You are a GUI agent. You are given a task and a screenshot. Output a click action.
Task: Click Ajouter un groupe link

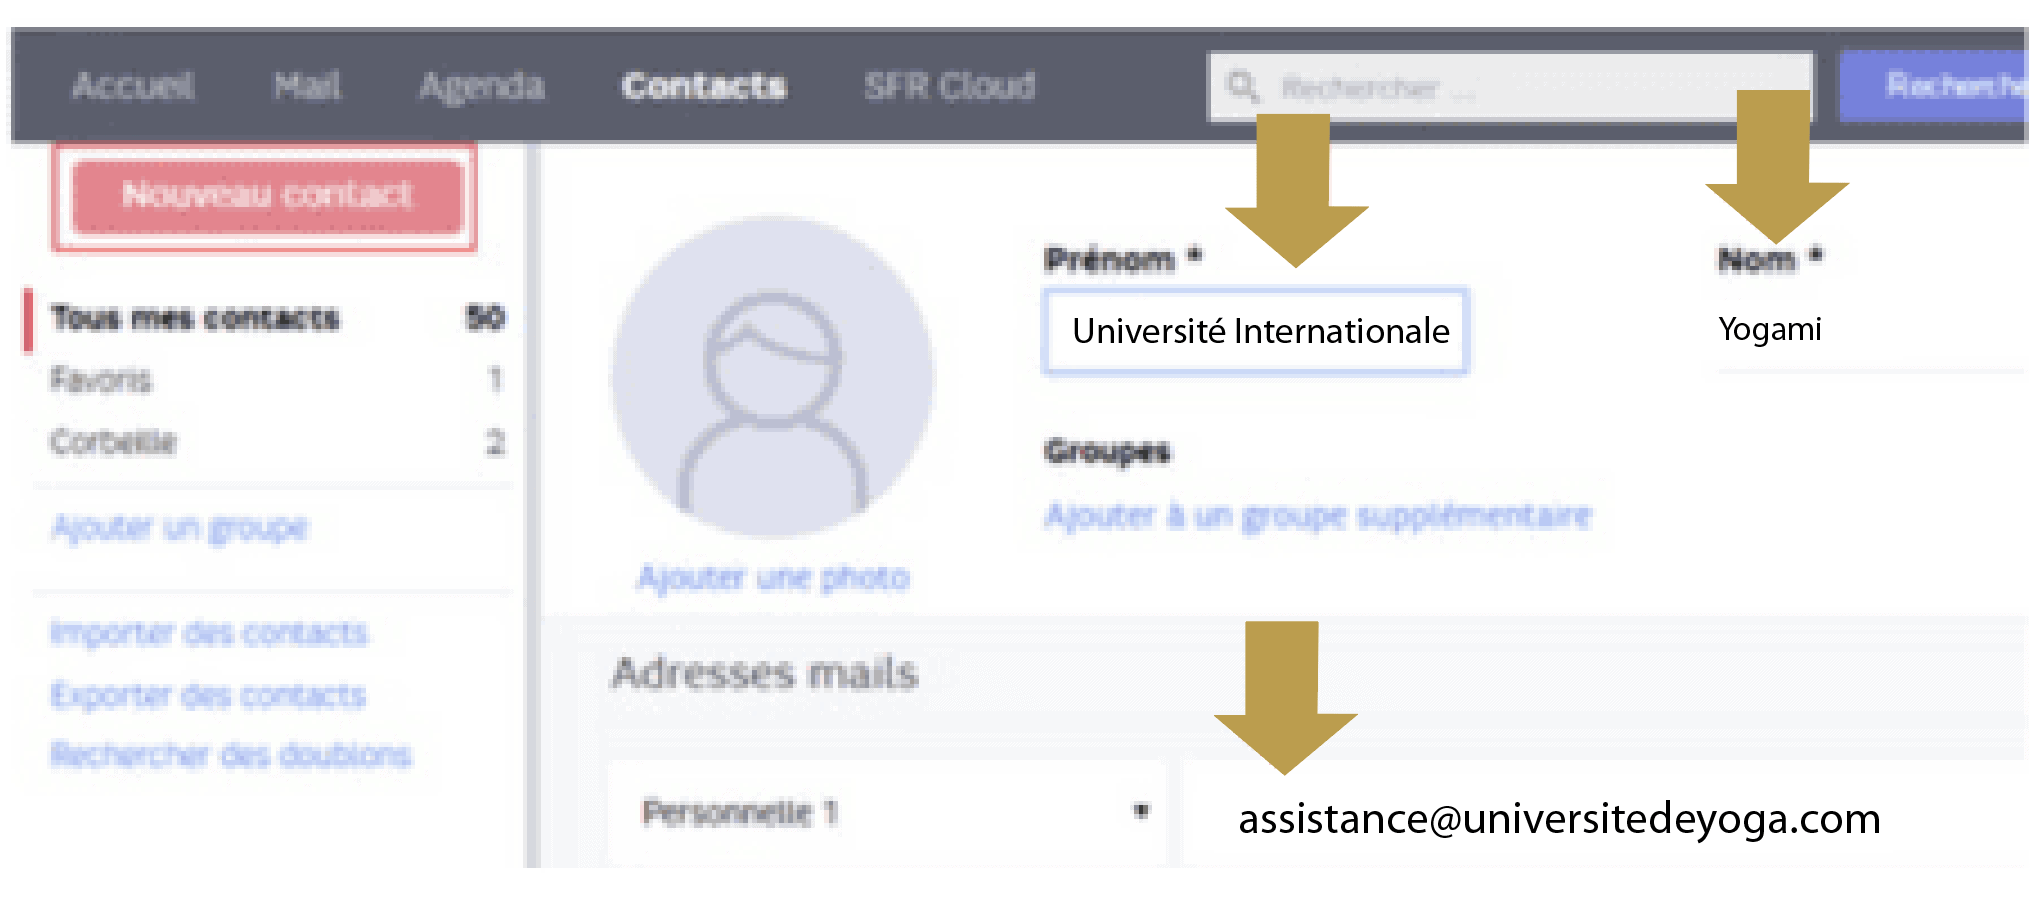[x=180, y=527]
